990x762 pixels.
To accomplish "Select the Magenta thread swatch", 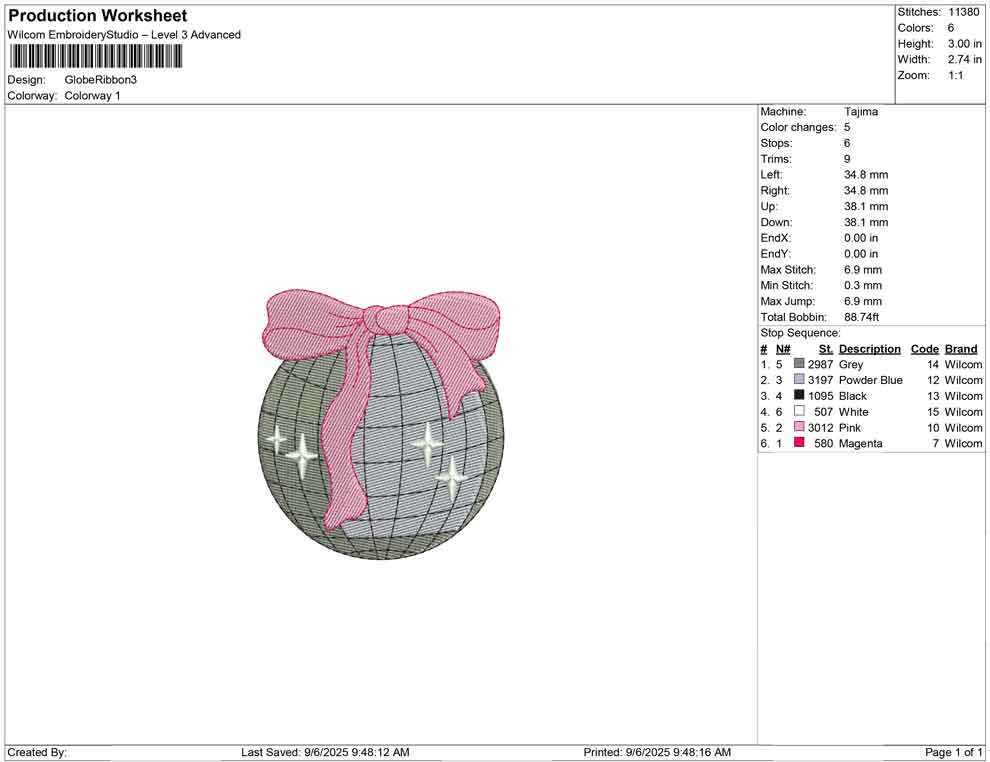I will 799,443.
